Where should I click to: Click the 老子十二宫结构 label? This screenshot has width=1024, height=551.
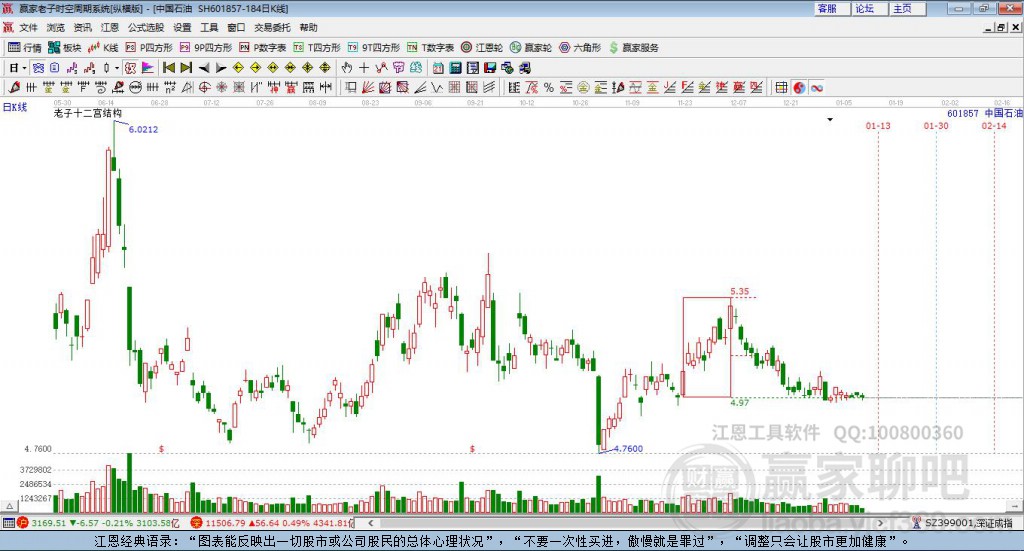click(88, 113)
